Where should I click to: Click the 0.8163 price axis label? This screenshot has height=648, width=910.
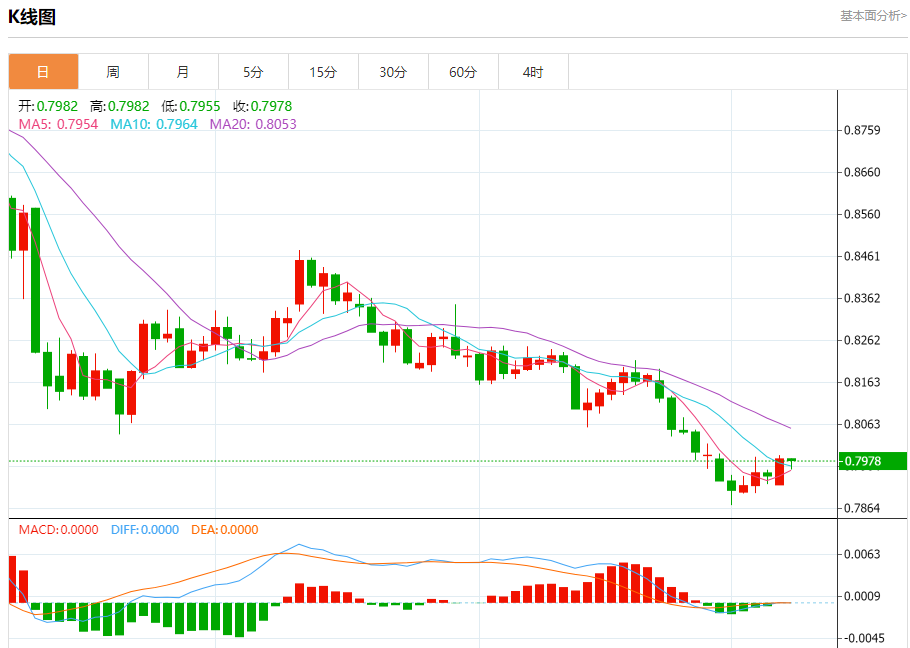[862, 382]
